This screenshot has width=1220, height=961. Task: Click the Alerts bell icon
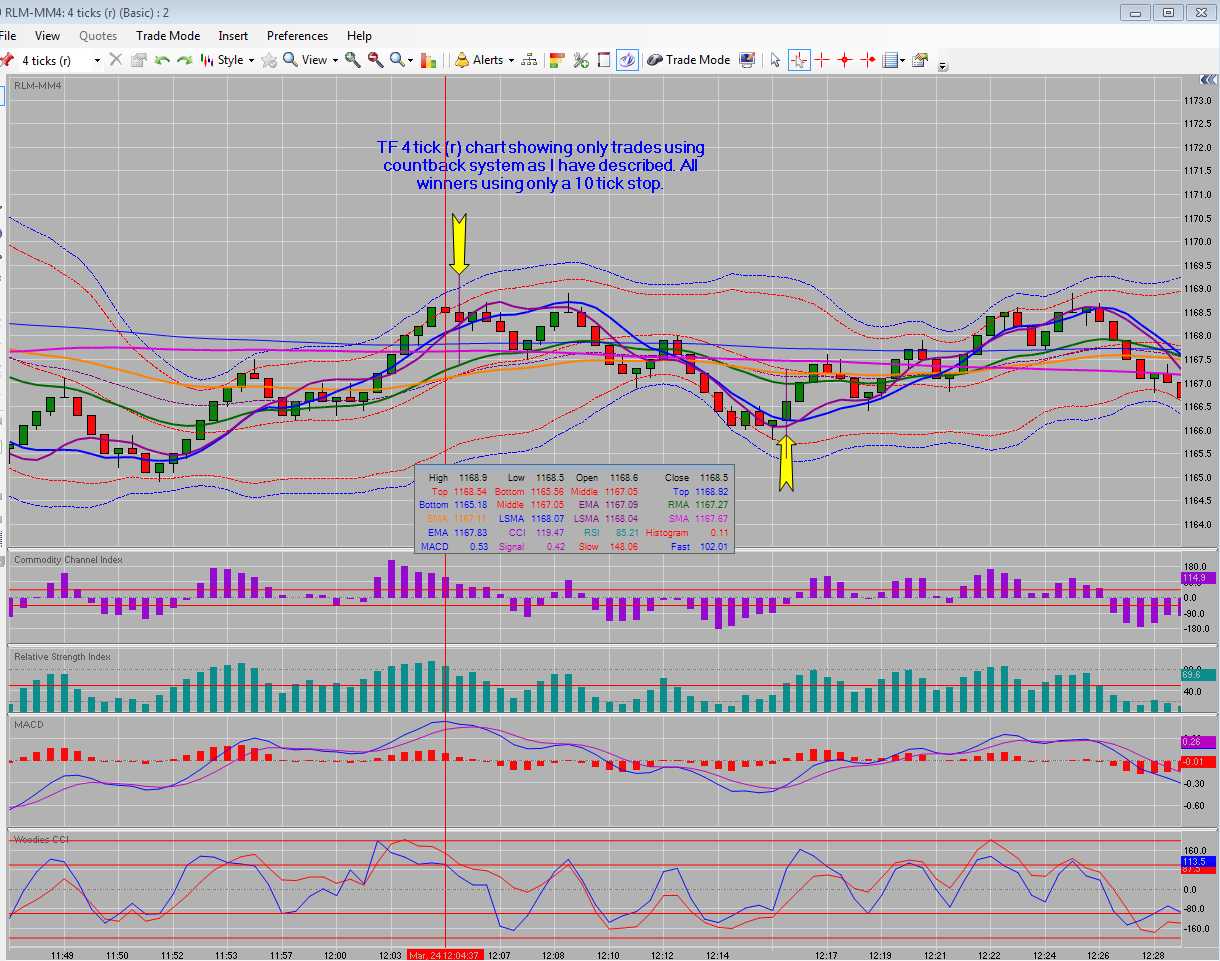(x=462, y=60)
